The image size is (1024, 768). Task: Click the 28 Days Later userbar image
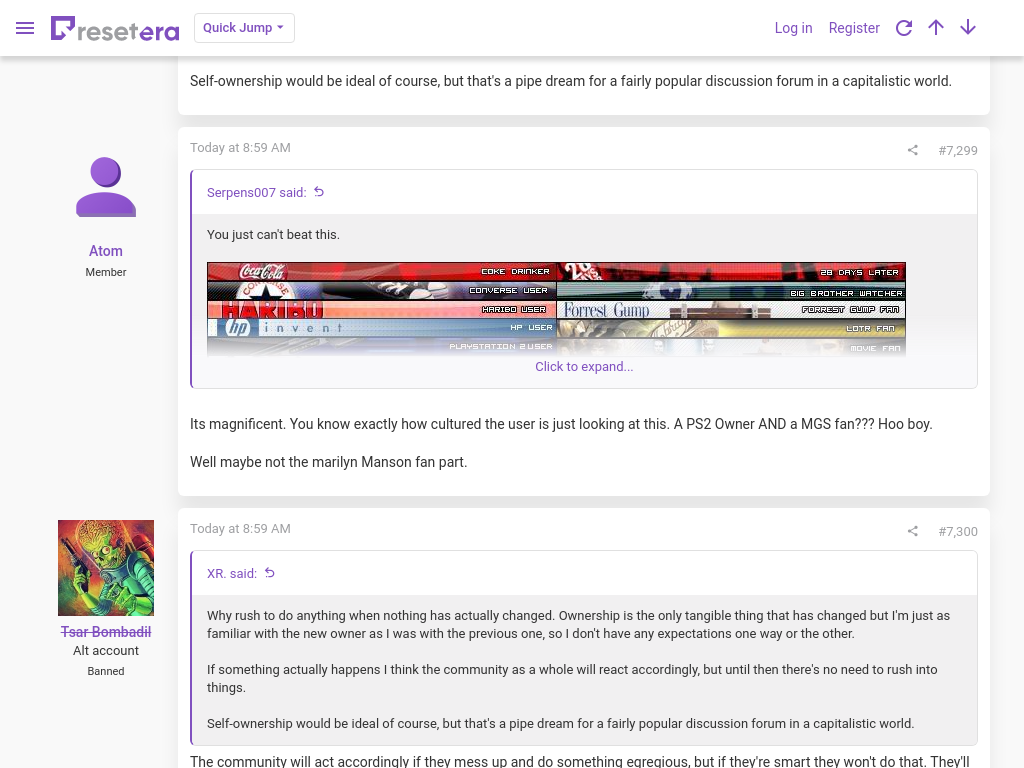(x=731, y=271)
